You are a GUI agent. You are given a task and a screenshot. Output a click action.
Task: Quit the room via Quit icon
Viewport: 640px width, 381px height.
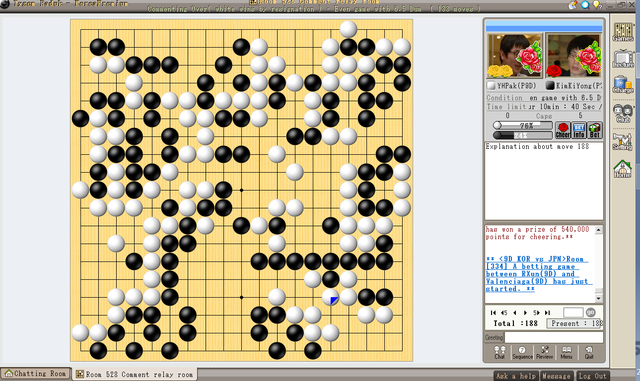pyautogui.click(x=589, y=352)
